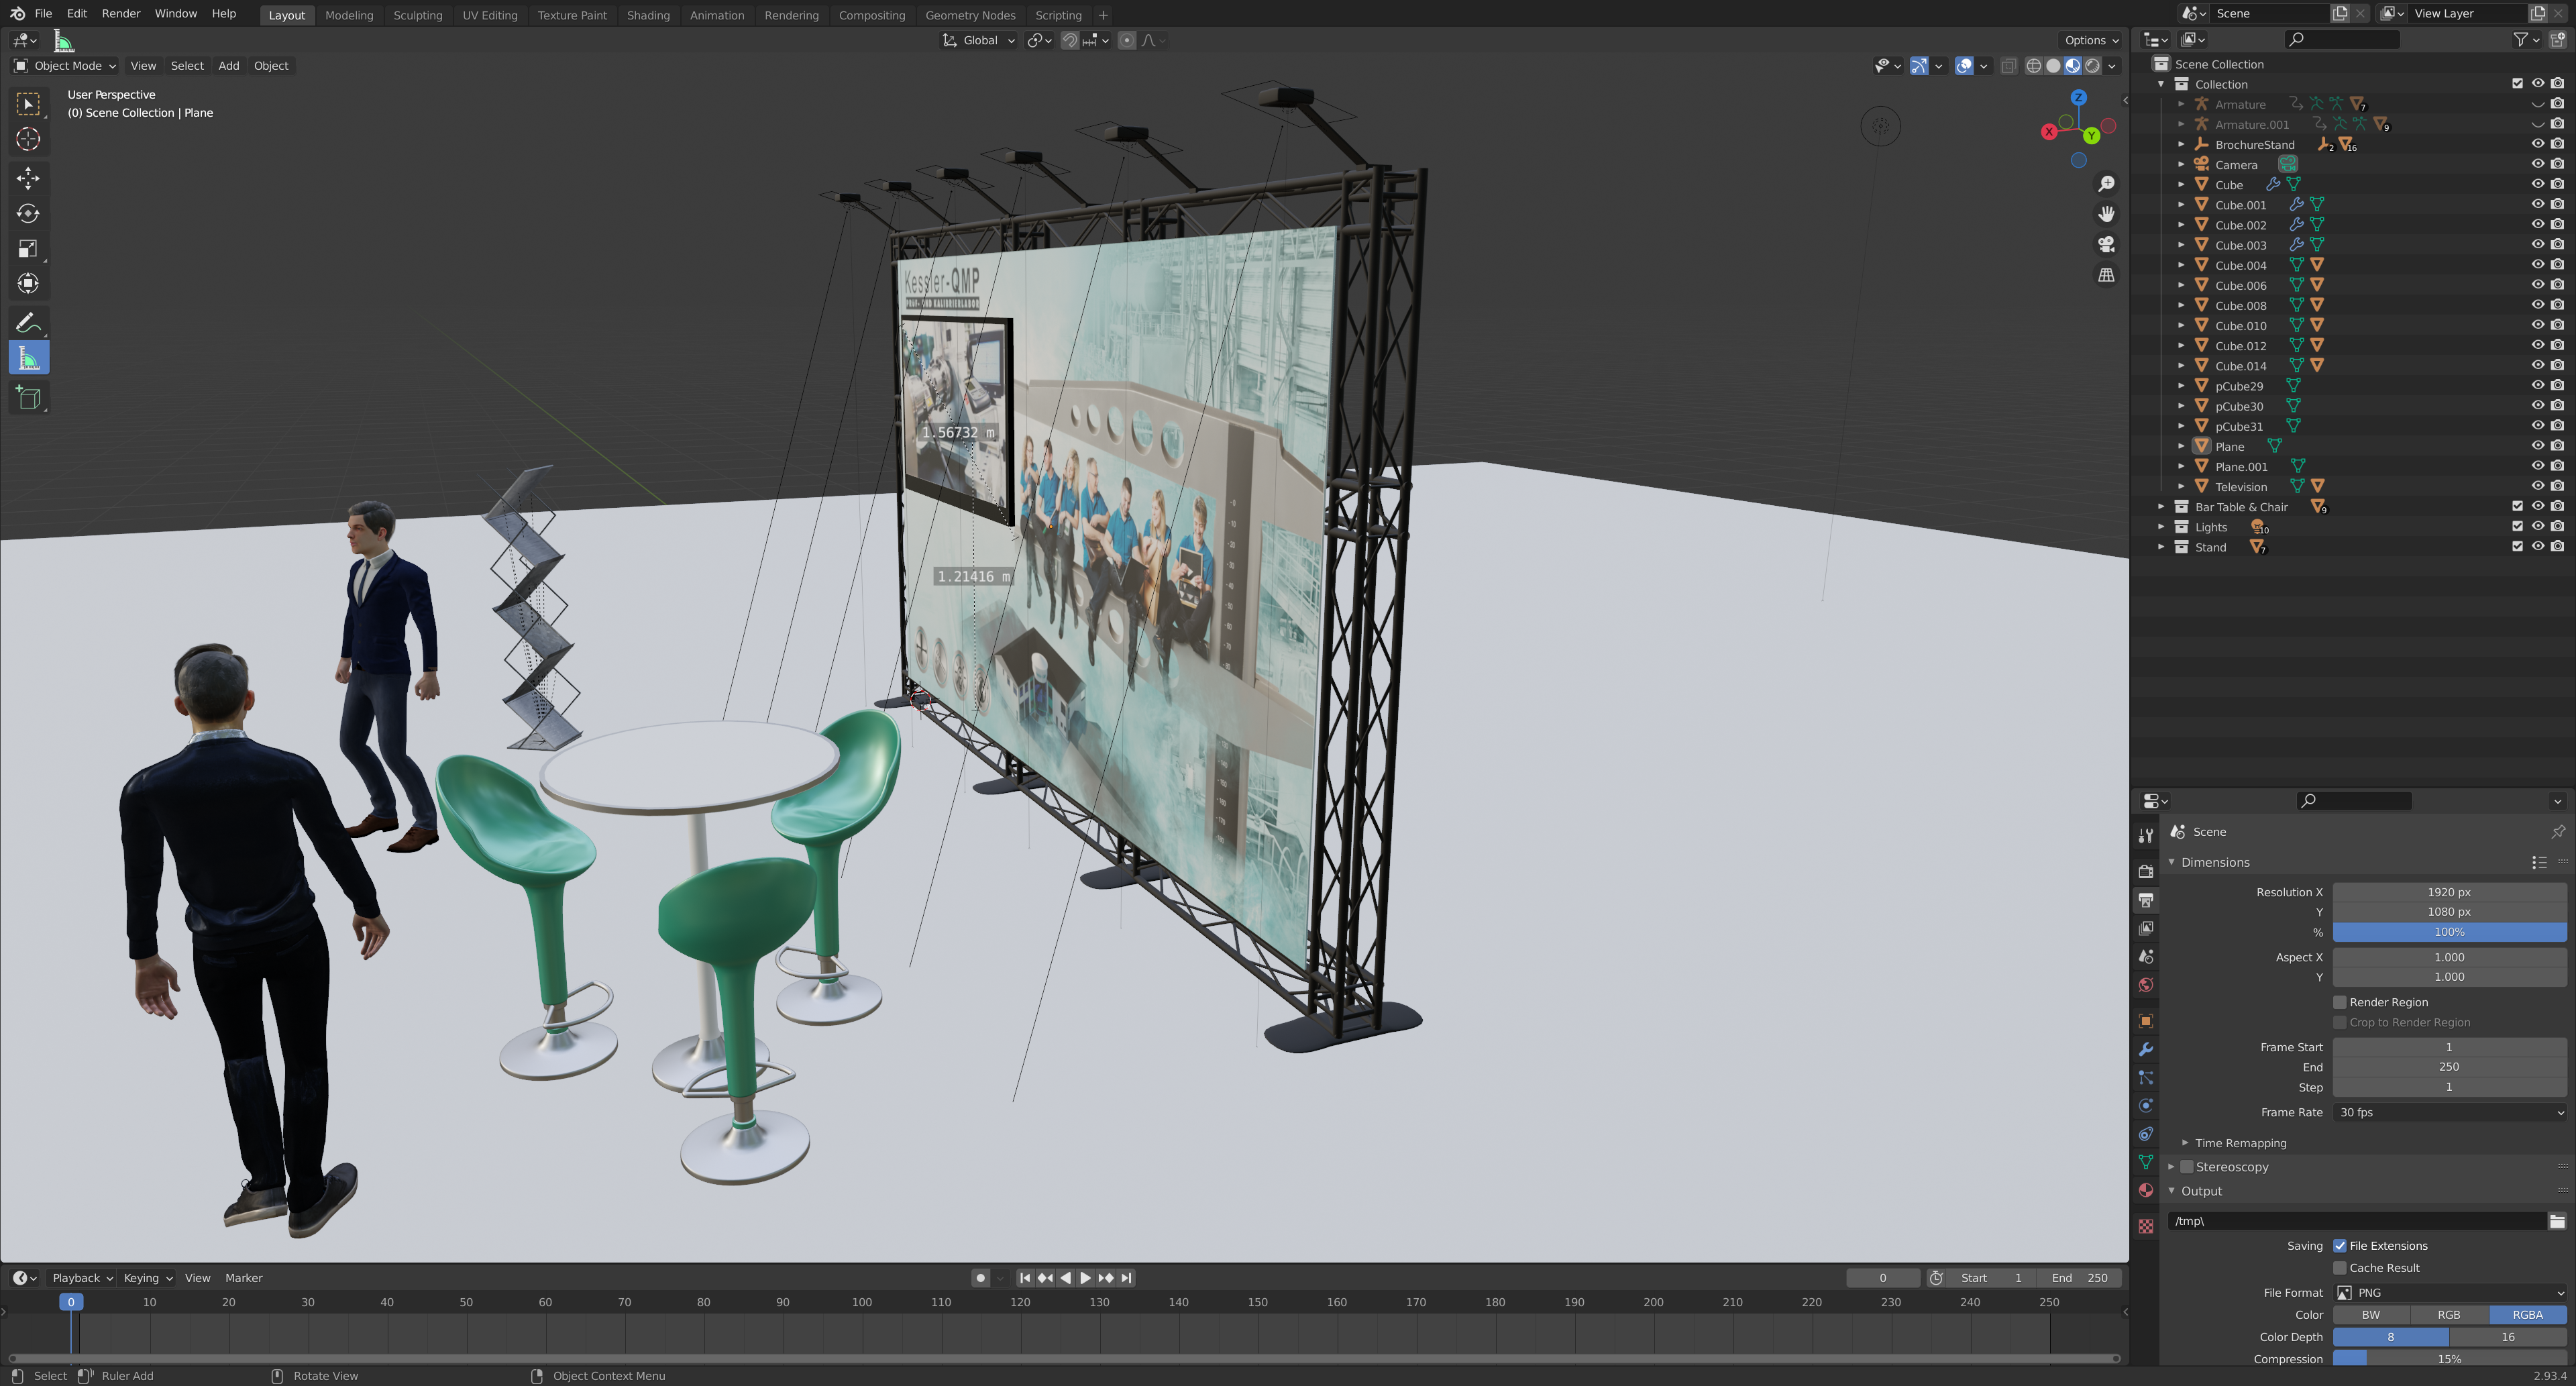Click the Options button in viewport header
Image resolution: width=2576 pixels, height=1386 pixels.
click(2091, 40)
